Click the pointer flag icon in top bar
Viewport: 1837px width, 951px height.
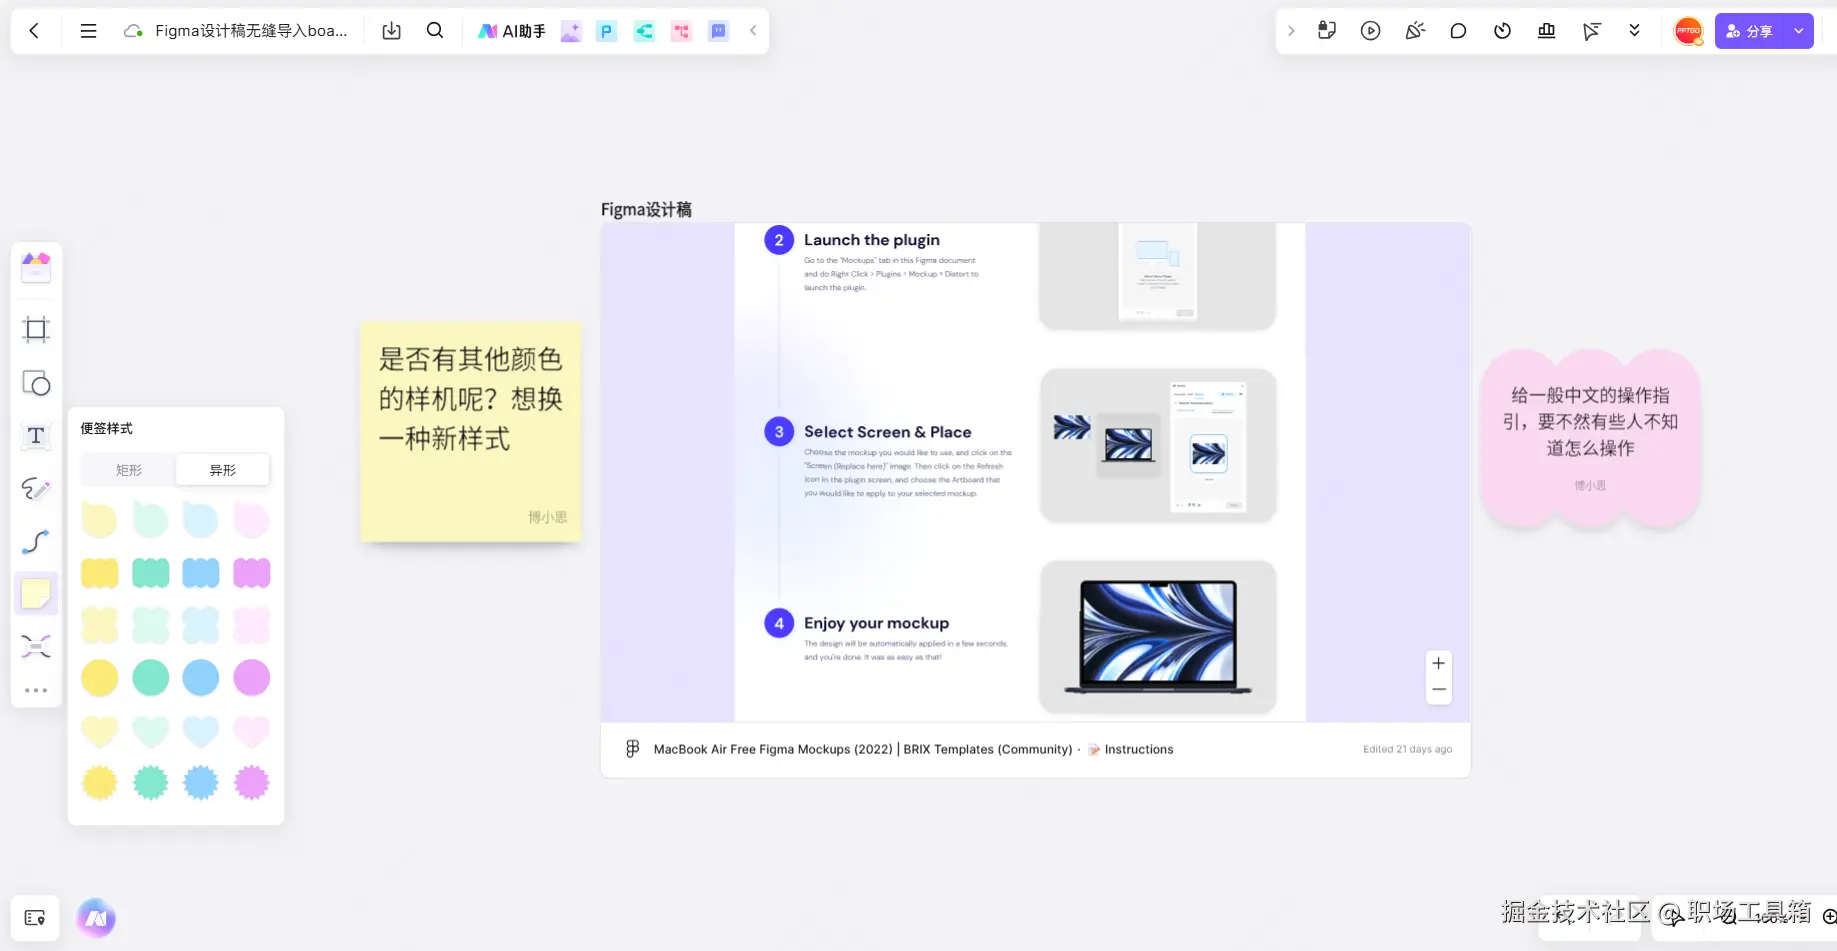pos(1591,31)
